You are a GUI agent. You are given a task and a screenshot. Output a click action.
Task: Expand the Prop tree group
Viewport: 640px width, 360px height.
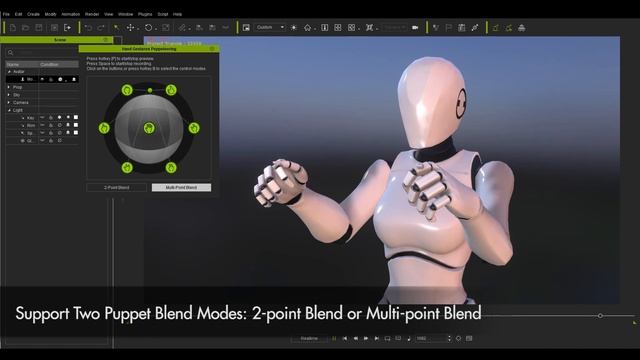coord(9,87)
